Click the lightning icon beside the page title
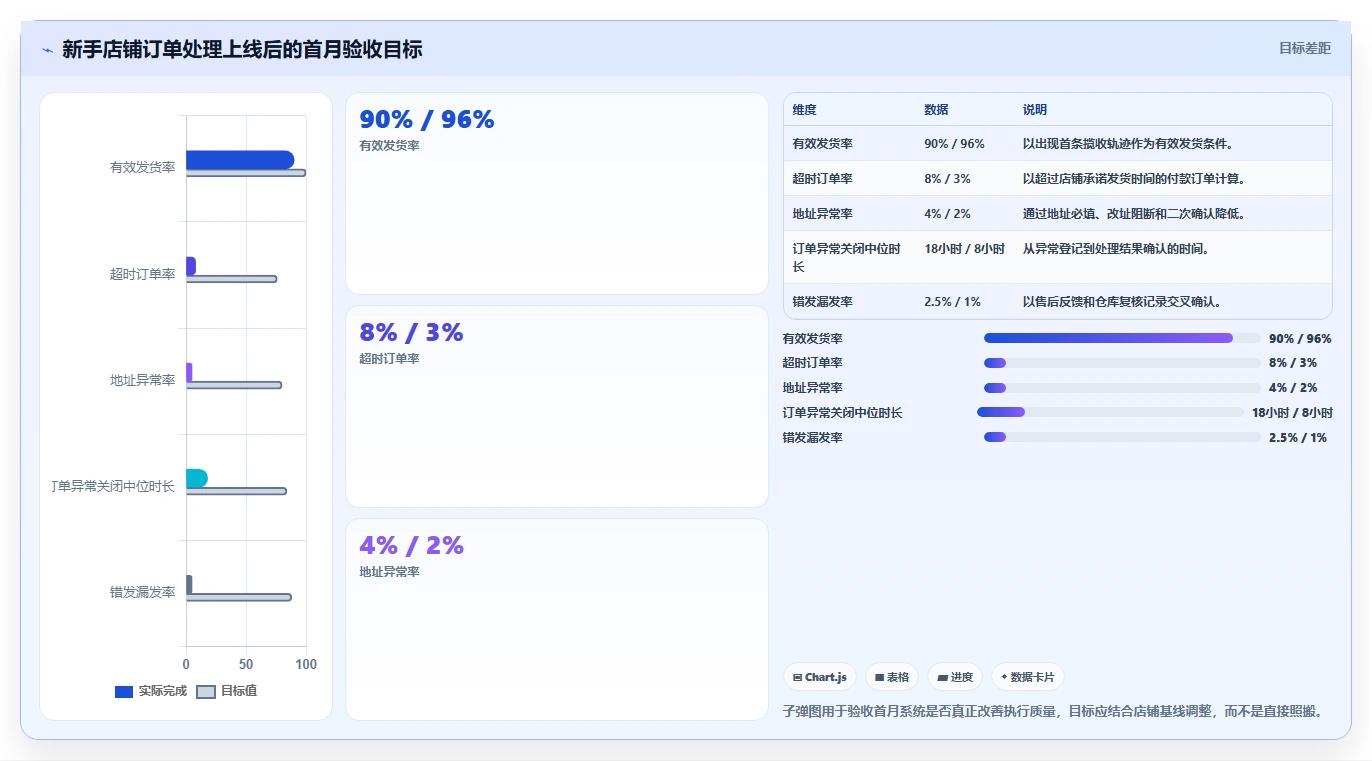The width and height of the screenshot is (1372, 761). point(47,50)
